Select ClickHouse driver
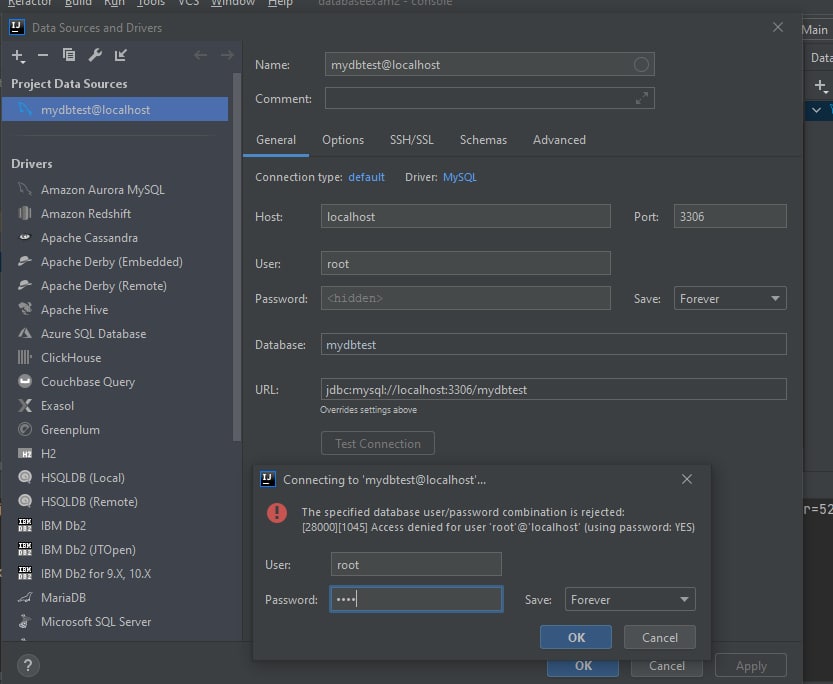The width and height of the screenshot is (833, 684). click(71, 357)
